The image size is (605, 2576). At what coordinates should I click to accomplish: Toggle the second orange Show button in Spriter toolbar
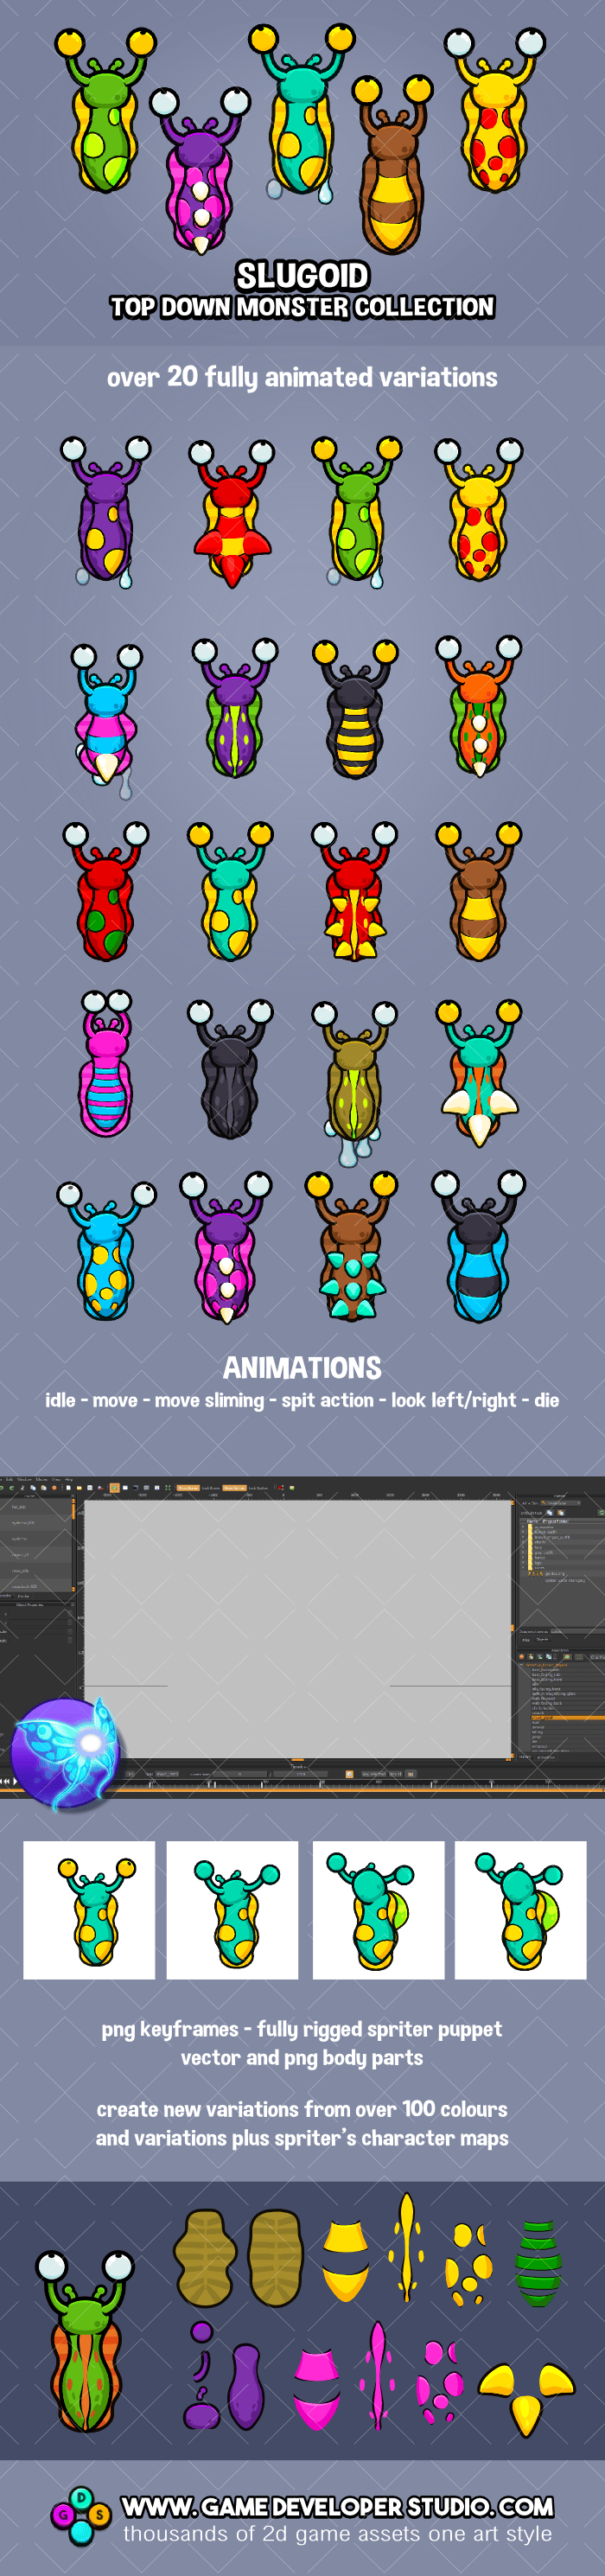coord(234,1488)
